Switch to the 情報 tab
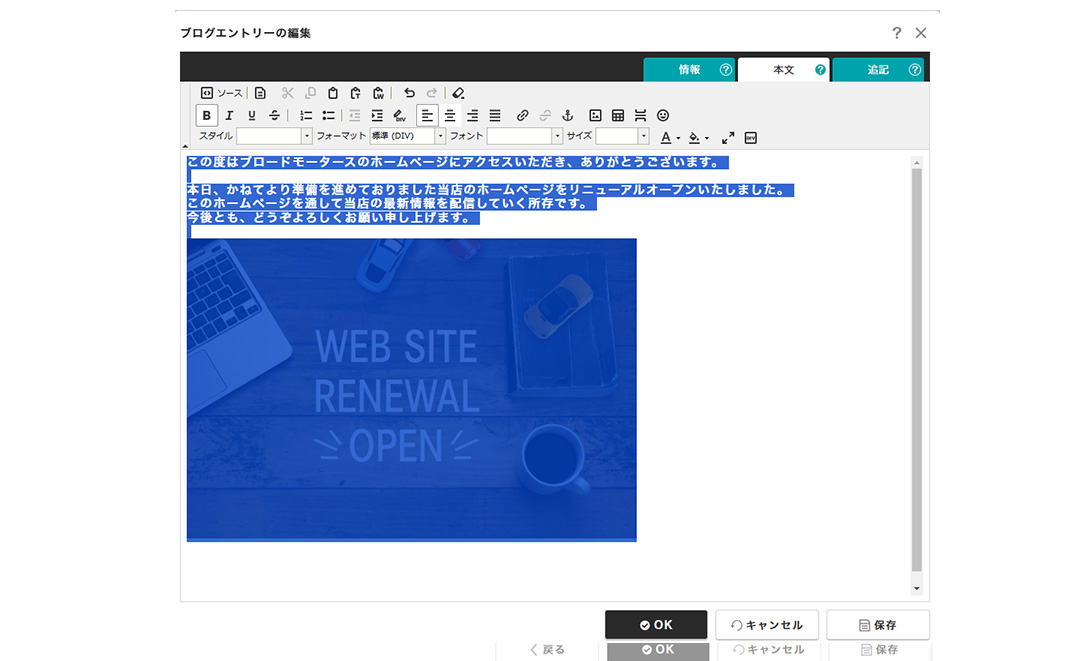The height and width of the screenshot is (661, 1088). [x=689, y=70]
